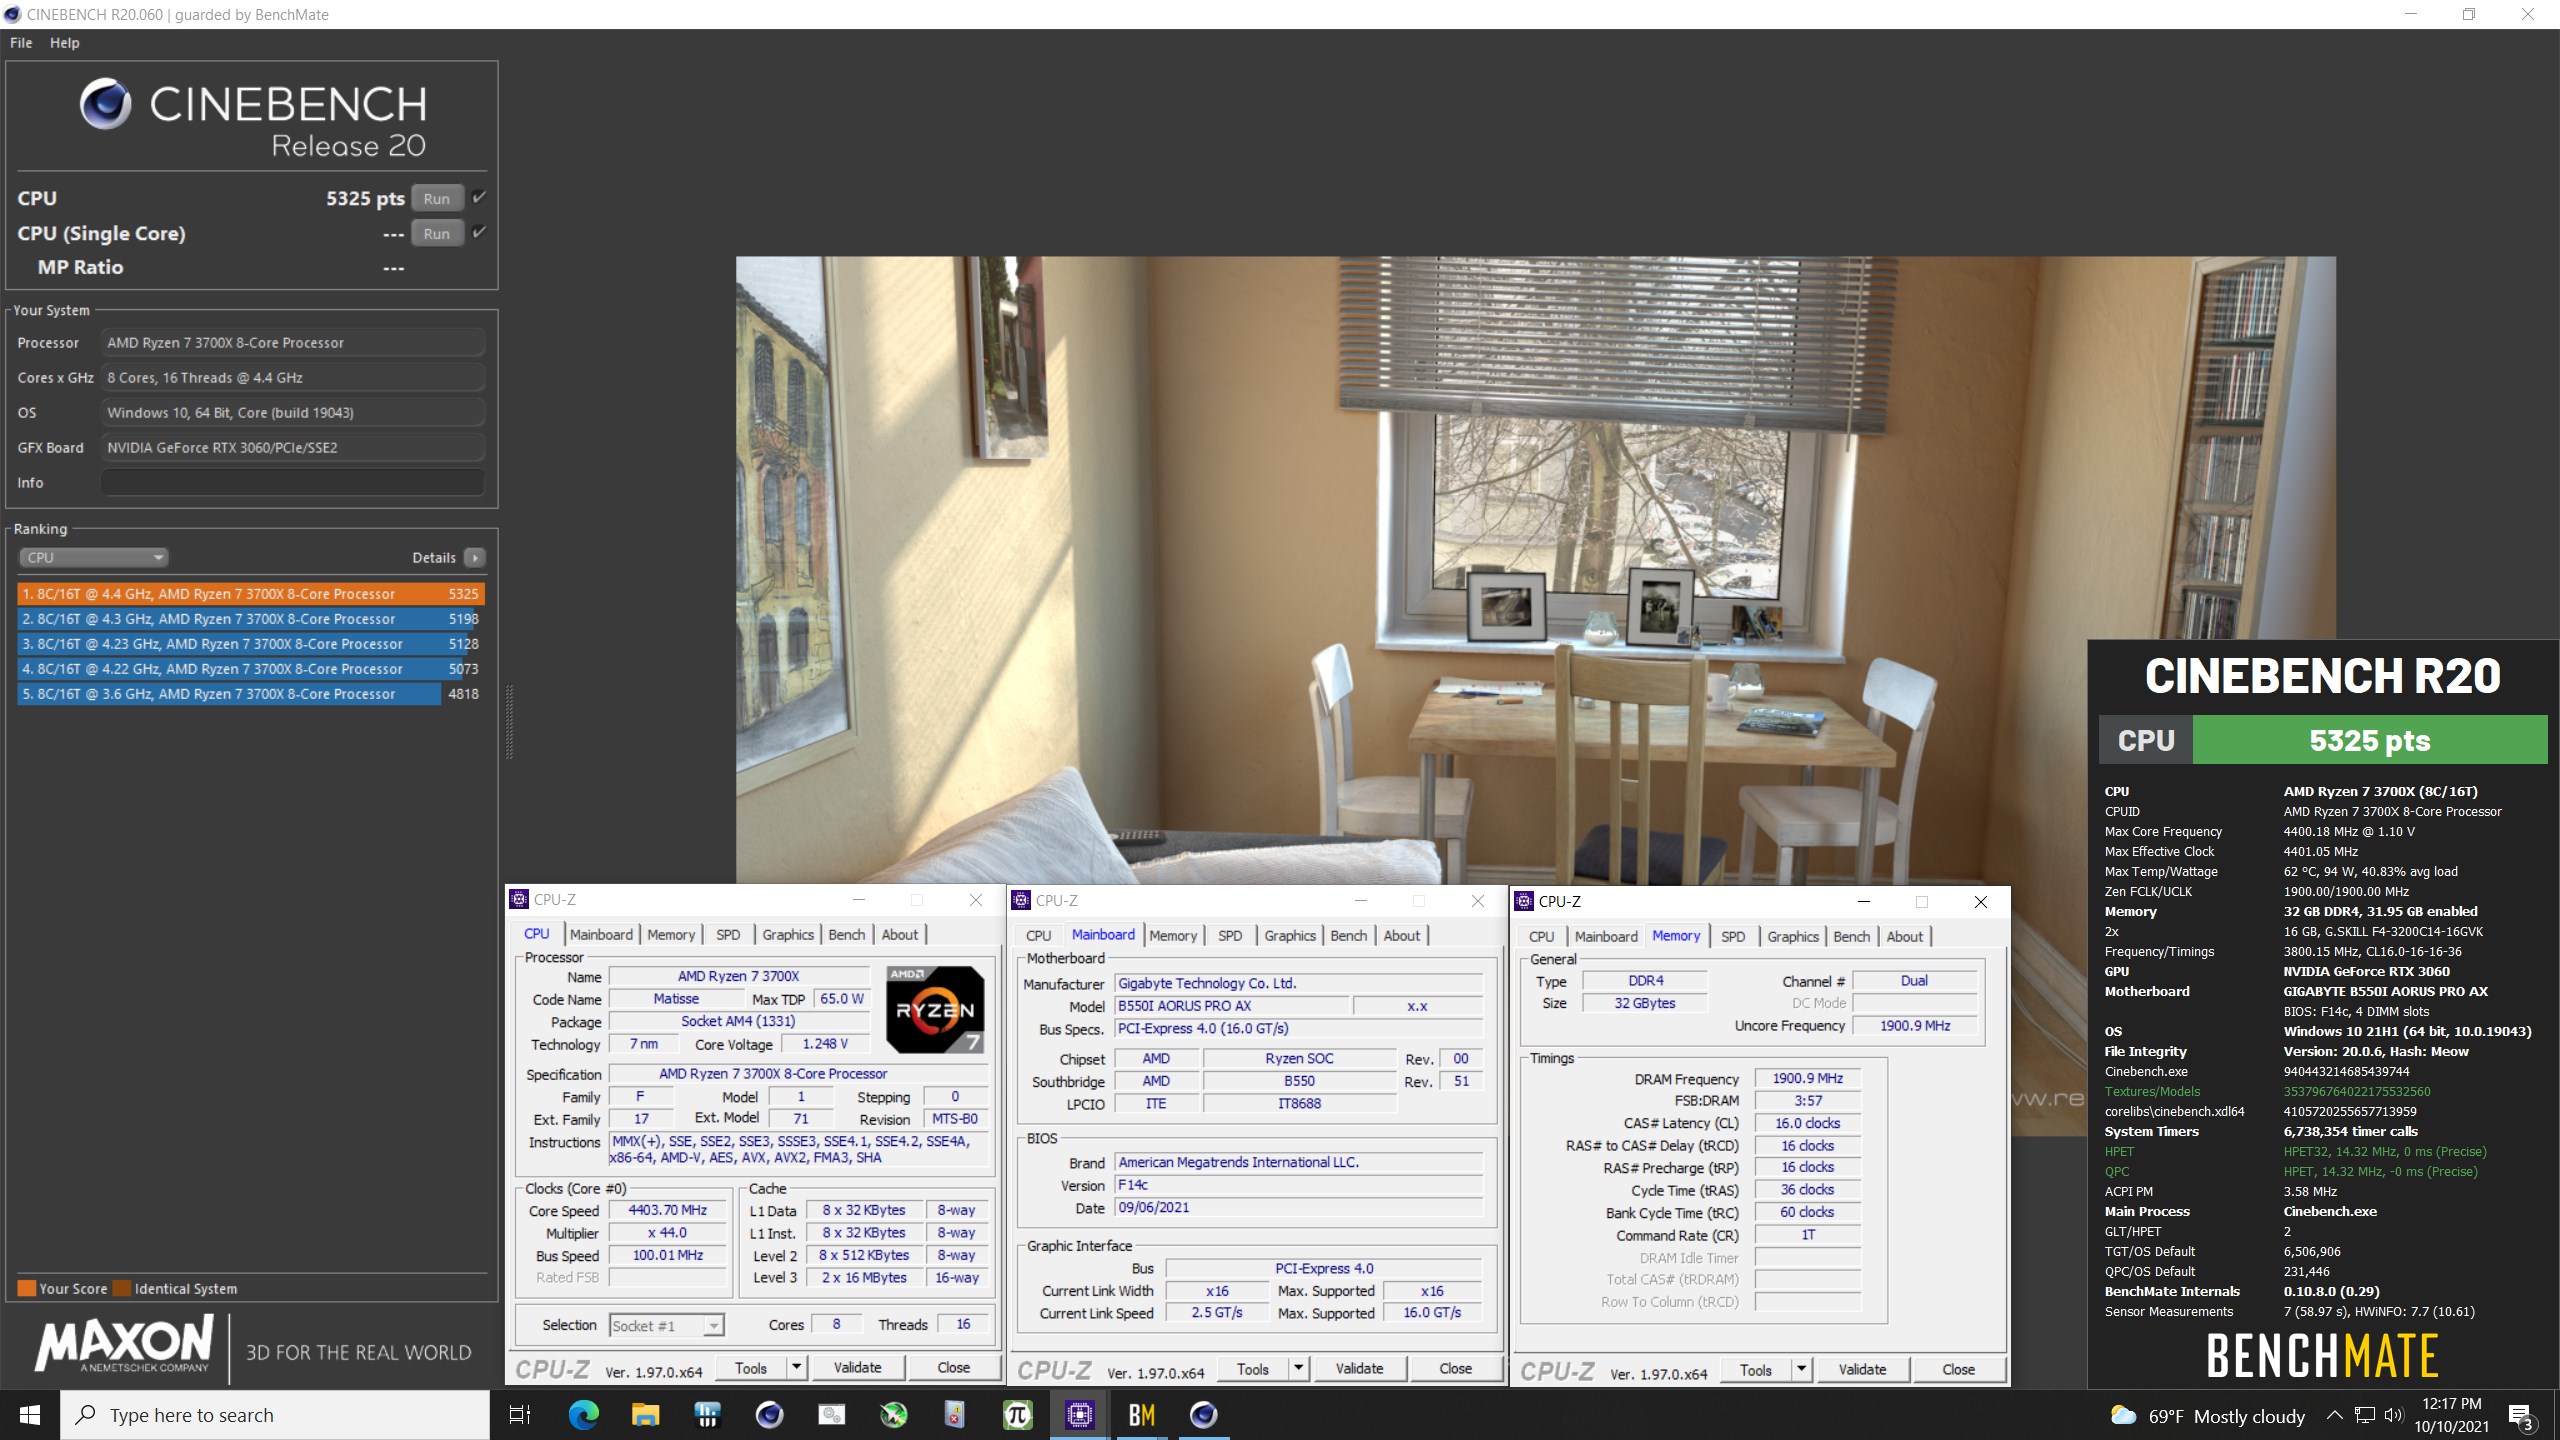Image resolution: width=2560 pixels, height=1440 pixels.
Task: Click DRAM Frequency value 1900.9 MHz
Action: (x=1807, y=1078)
